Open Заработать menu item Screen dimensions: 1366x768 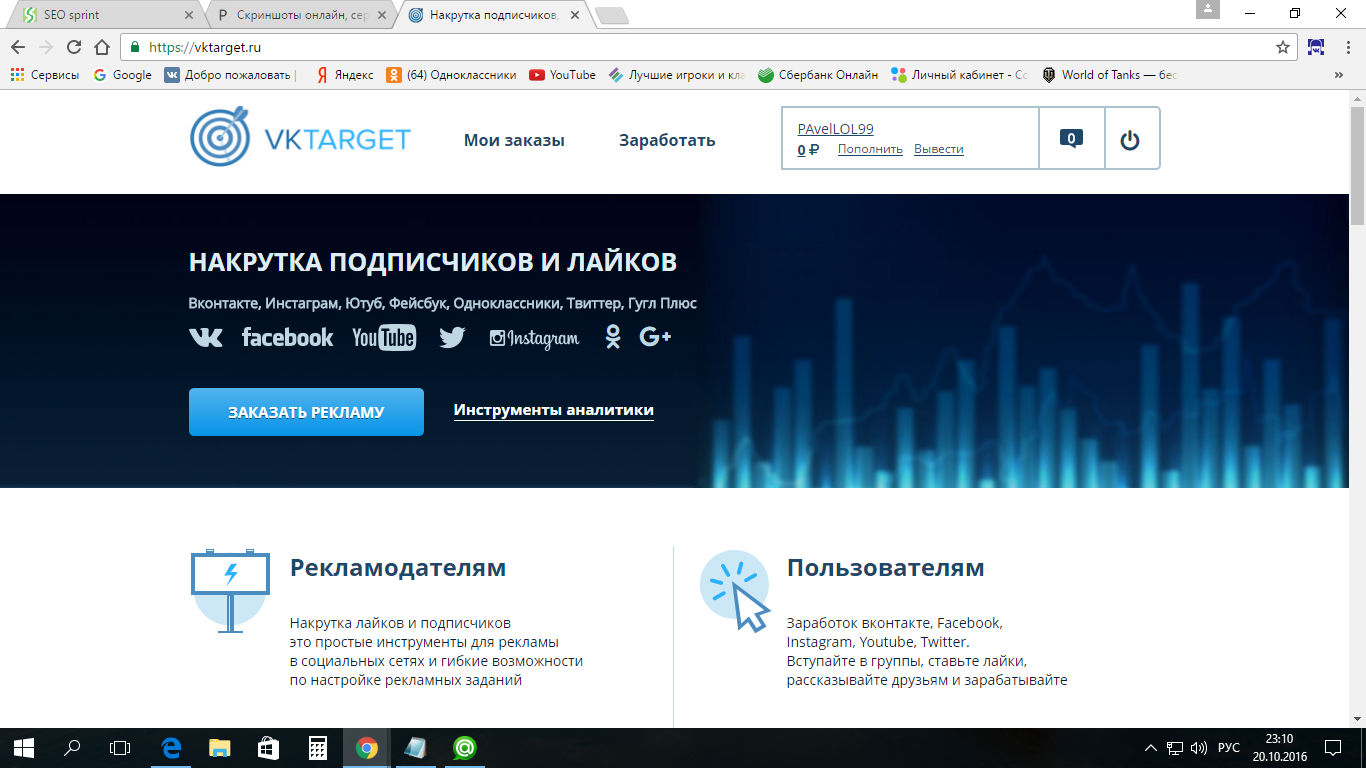click(667, 140)
